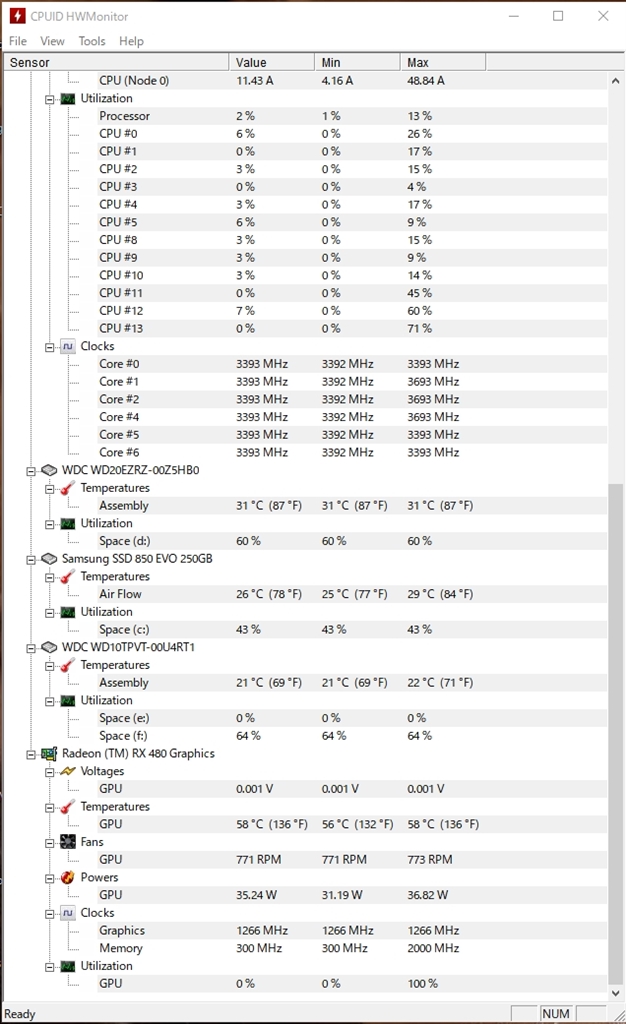Click the Radeon RX 480 Graphics card icon
This screenshot has width=626, height=1024.
click(49, 753)
